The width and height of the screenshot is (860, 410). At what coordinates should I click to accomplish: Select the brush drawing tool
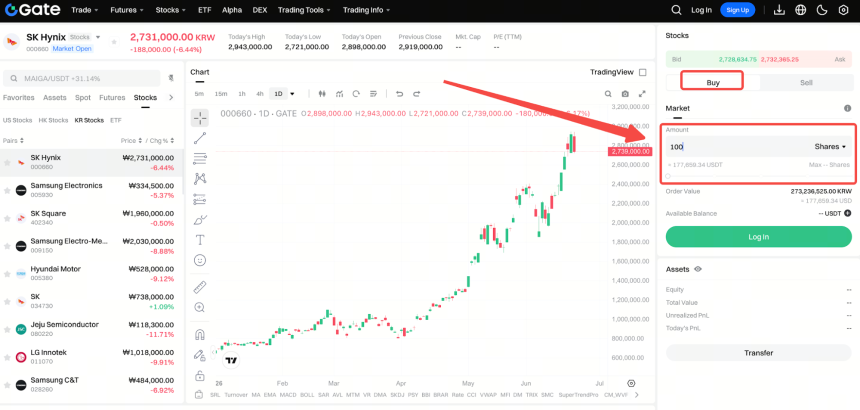(200, 220)
